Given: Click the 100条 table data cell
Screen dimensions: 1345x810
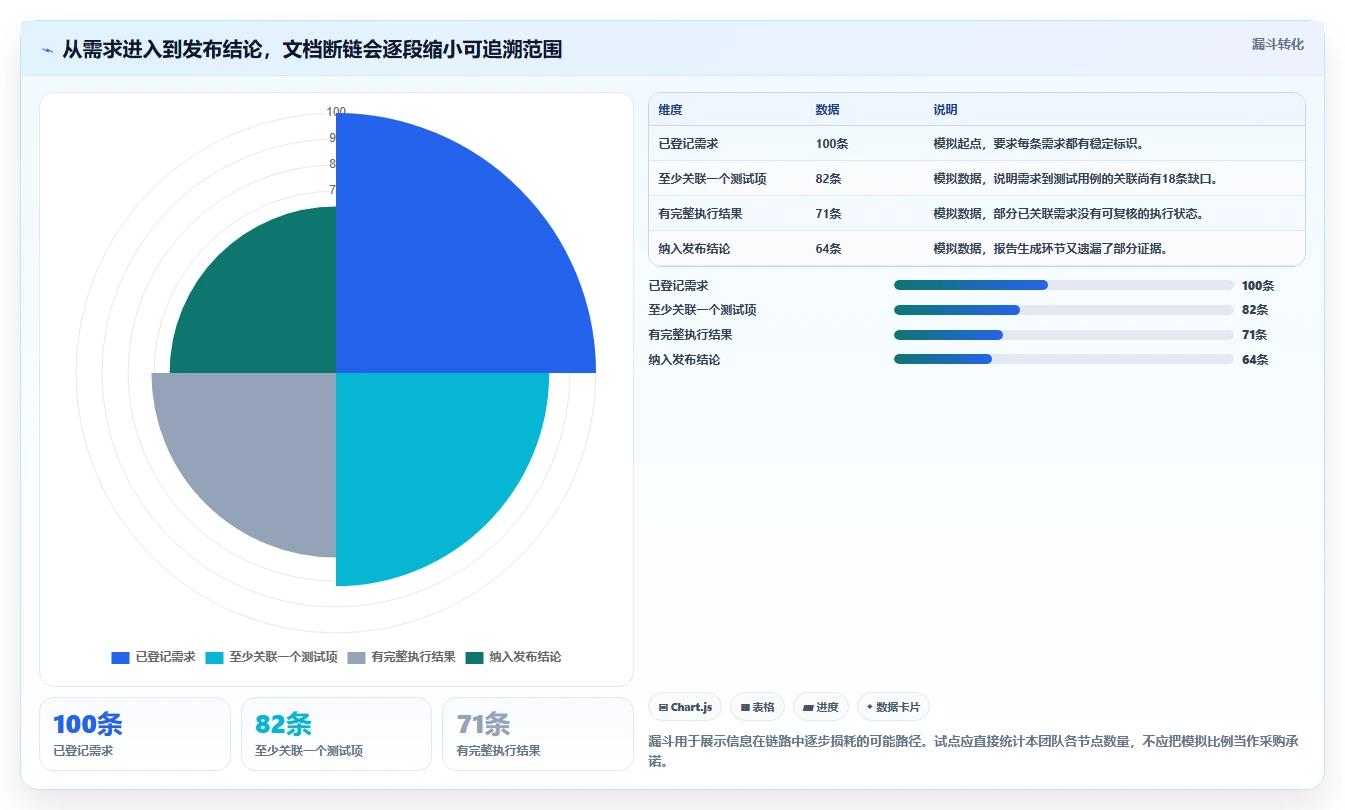Looking at the screenshot, I should click(832, 144).
